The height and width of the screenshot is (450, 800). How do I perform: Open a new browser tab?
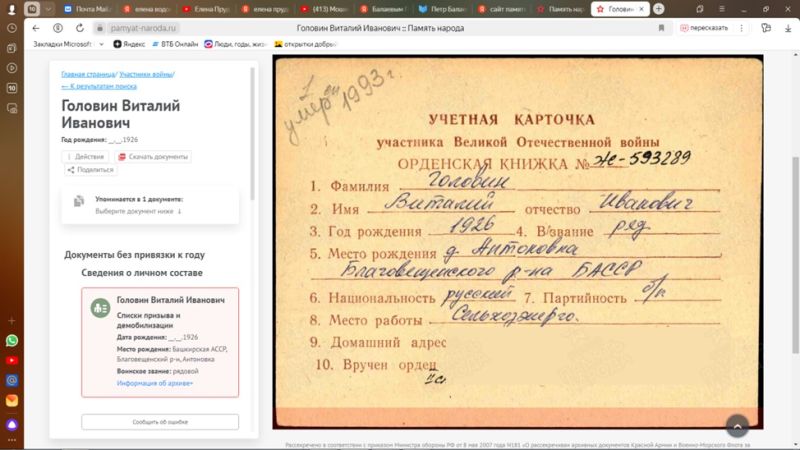pos(659,9)
